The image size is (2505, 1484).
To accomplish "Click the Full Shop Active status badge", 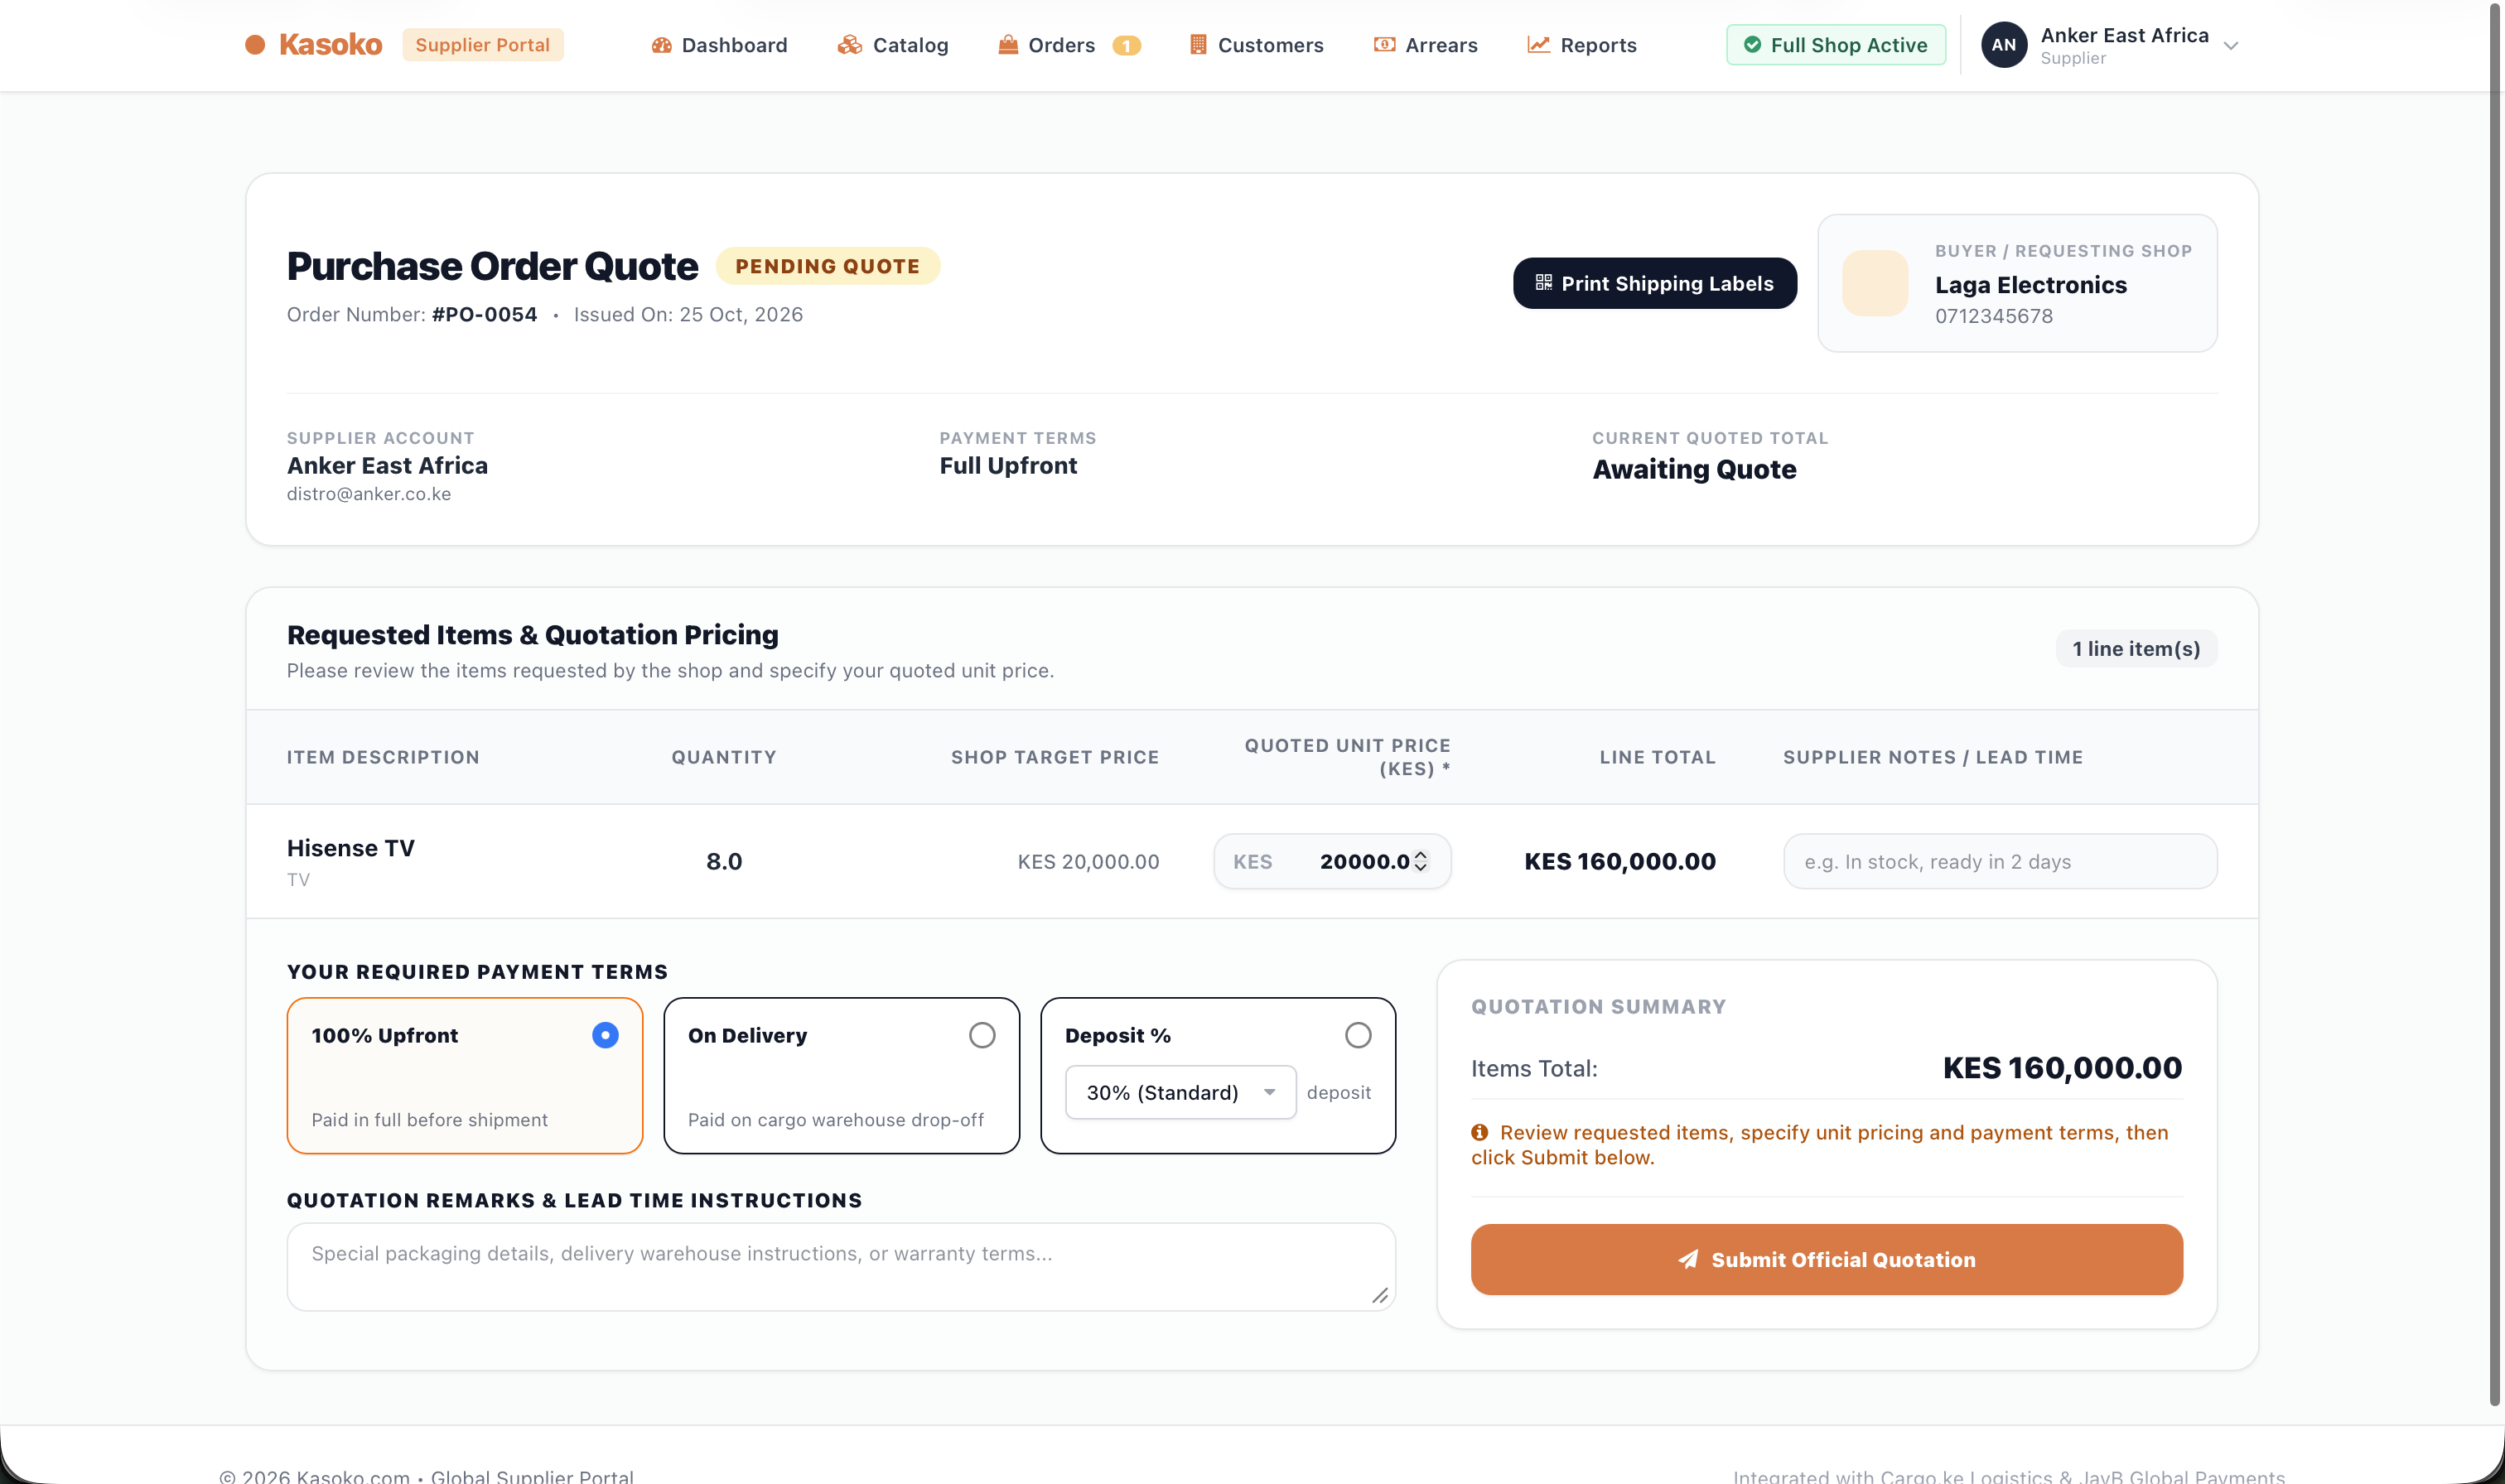I will click(1835, 45).
